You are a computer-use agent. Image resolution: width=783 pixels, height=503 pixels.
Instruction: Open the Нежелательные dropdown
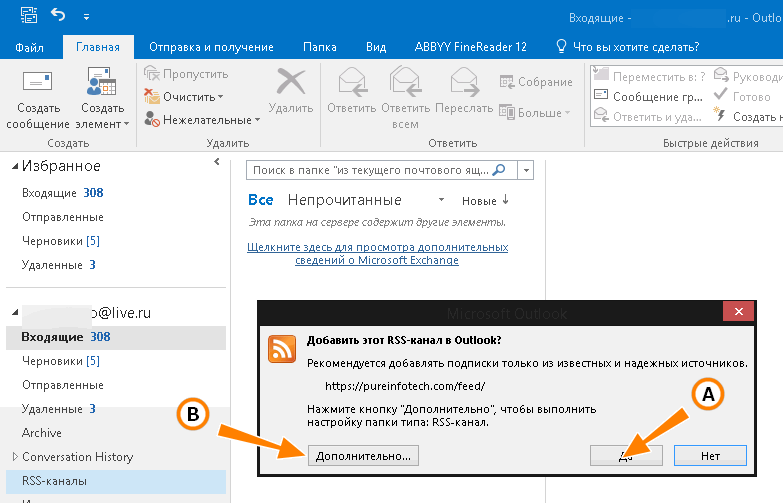pos(202,120)
